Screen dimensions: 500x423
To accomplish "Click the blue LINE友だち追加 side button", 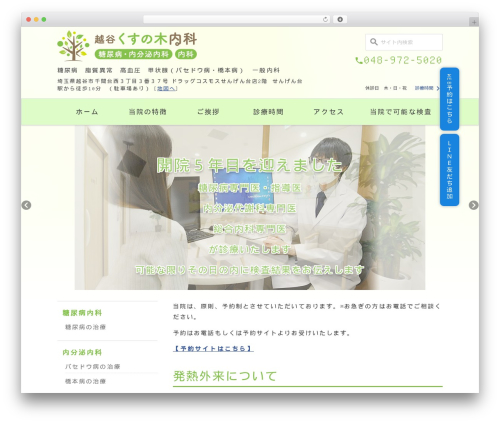I will point(450,170).
